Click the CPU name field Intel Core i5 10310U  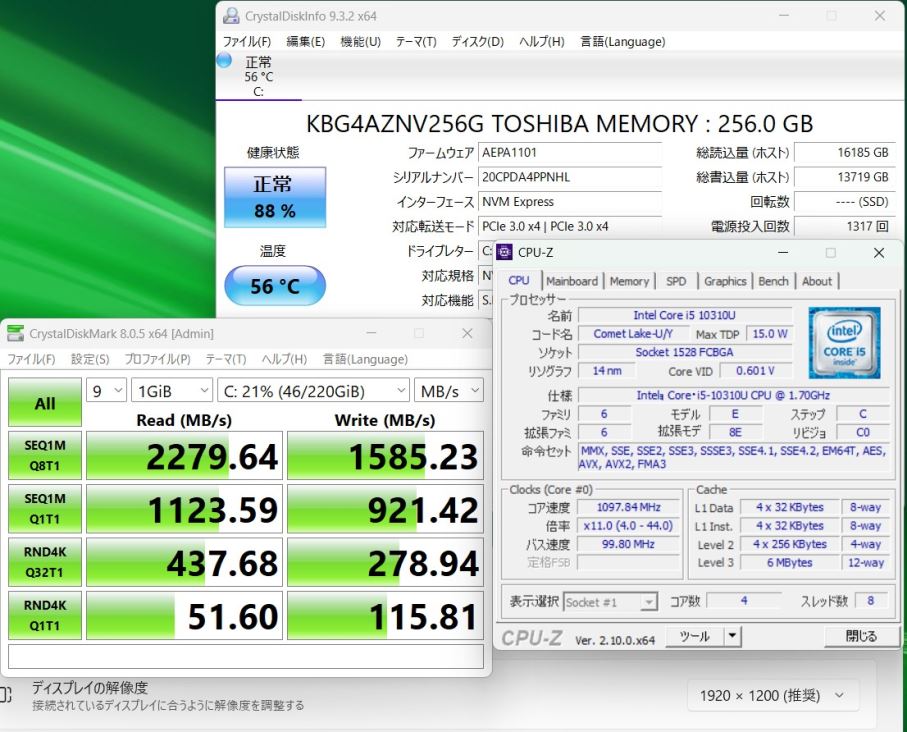tap(685, 315)
